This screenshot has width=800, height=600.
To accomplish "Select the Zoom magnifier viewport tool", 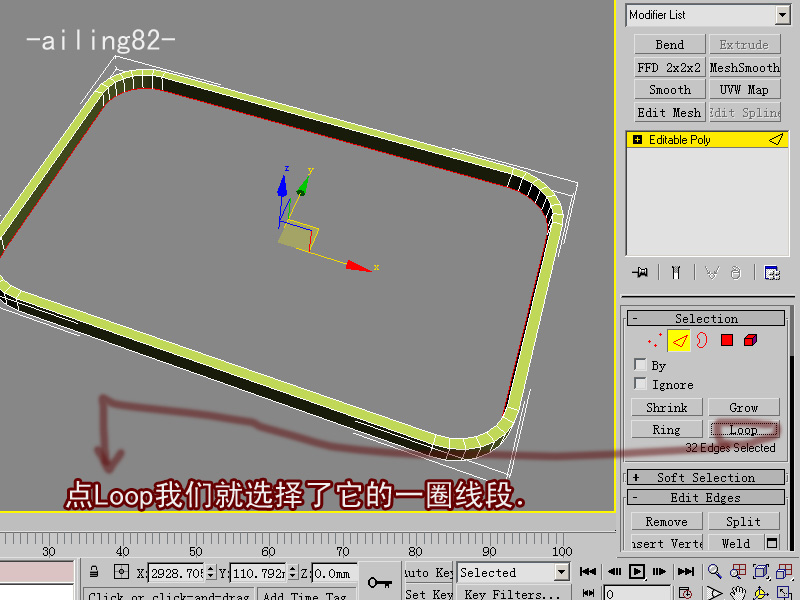I will pyautogui.click(x=714, y=572).
